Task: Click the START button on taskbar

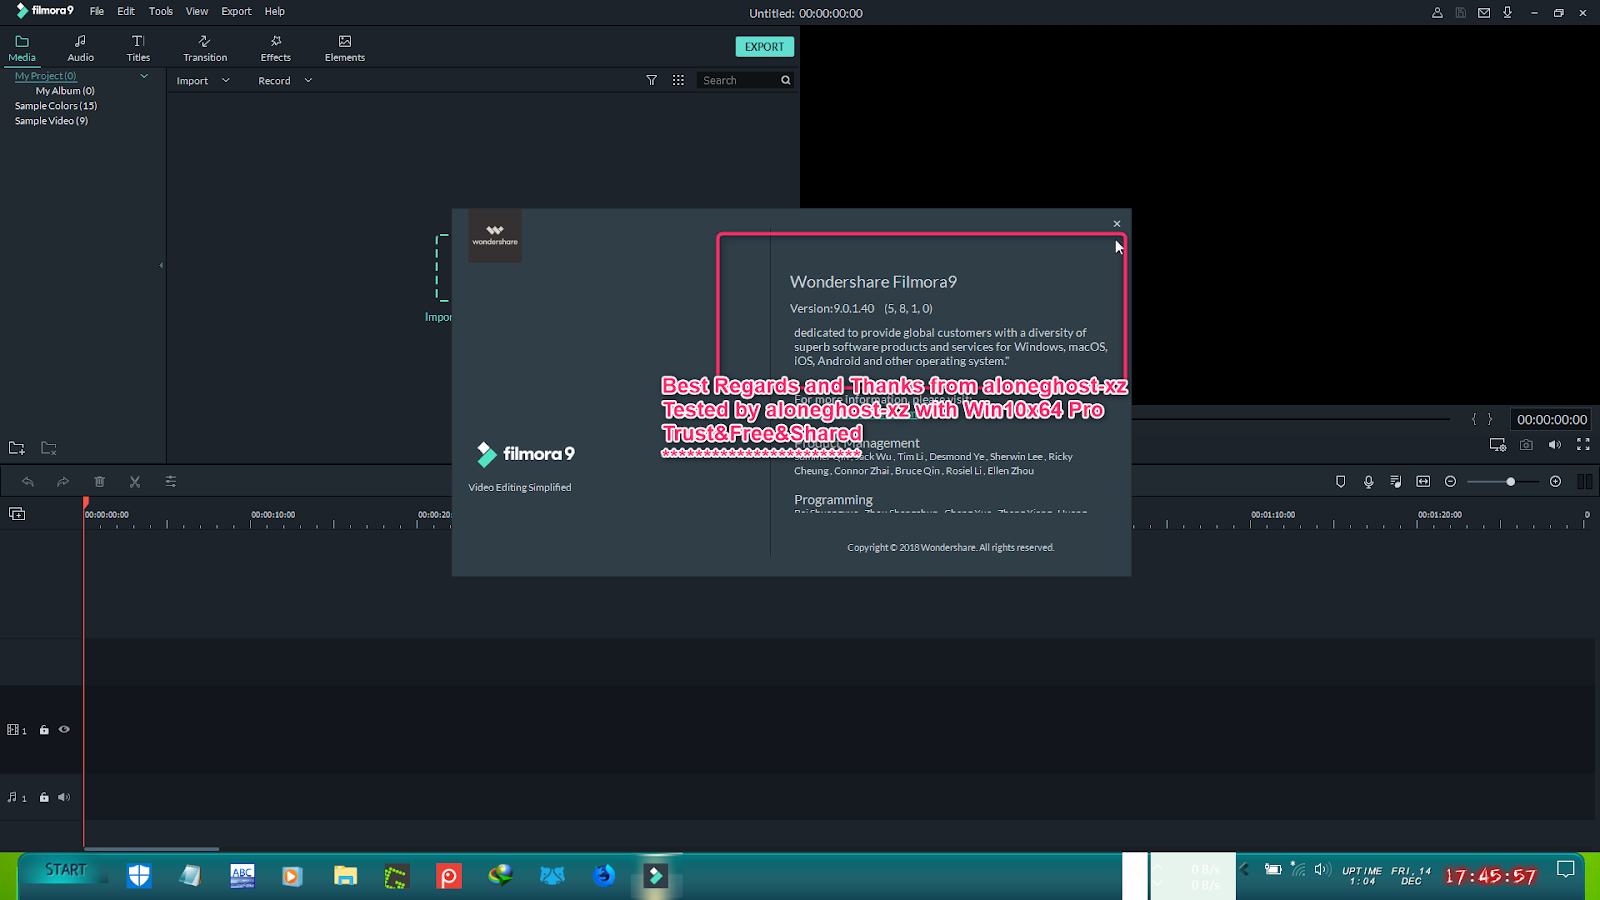Action: [66, 871]
